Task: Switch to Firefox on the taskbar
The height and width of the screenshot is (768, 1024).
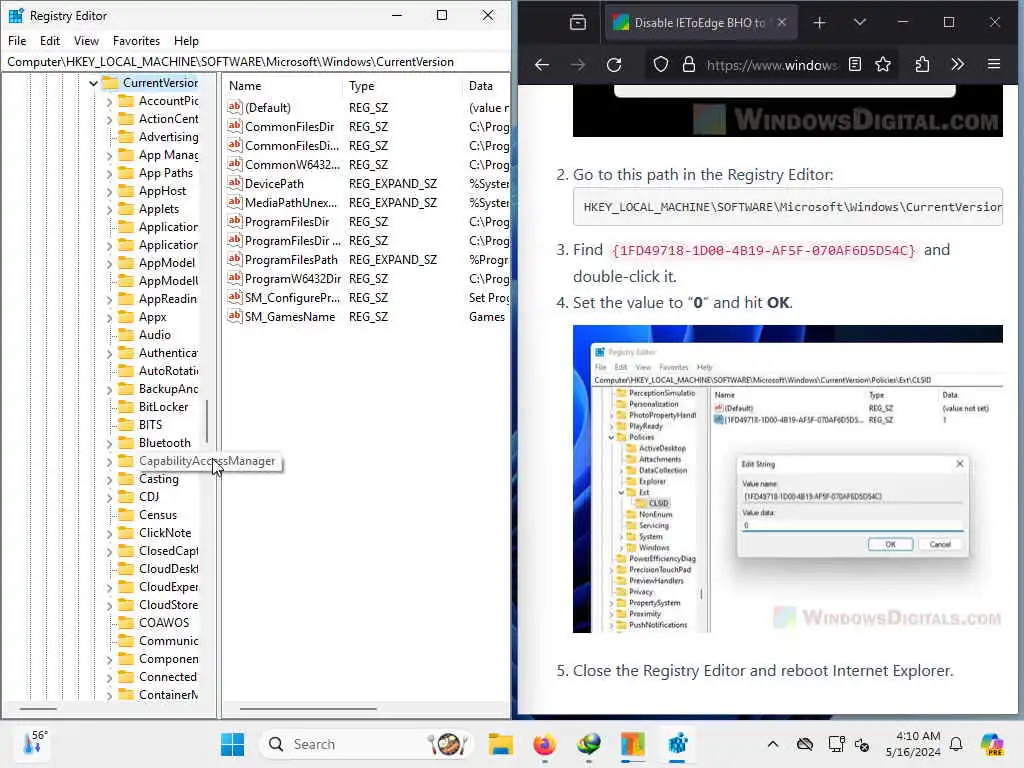Action: coord(545,744)
